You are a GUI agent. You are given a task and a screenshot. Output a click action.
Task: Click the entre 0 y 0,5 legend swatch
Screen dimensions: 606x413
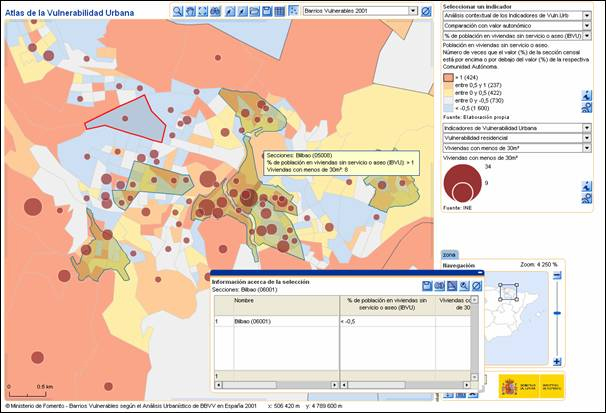(448, 93)
